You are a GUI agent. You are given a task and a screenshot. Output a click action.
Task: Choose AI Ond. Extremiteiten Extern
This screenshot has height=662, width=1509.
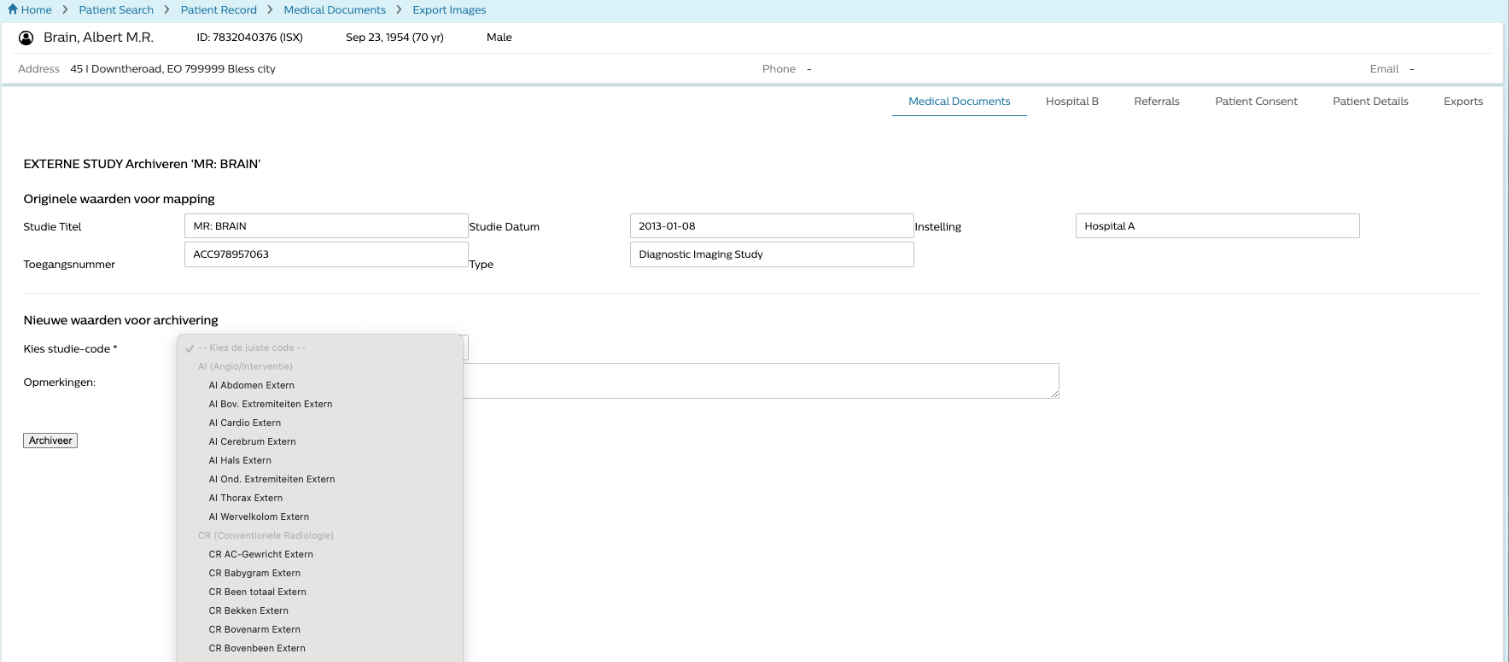click(320, 479)
